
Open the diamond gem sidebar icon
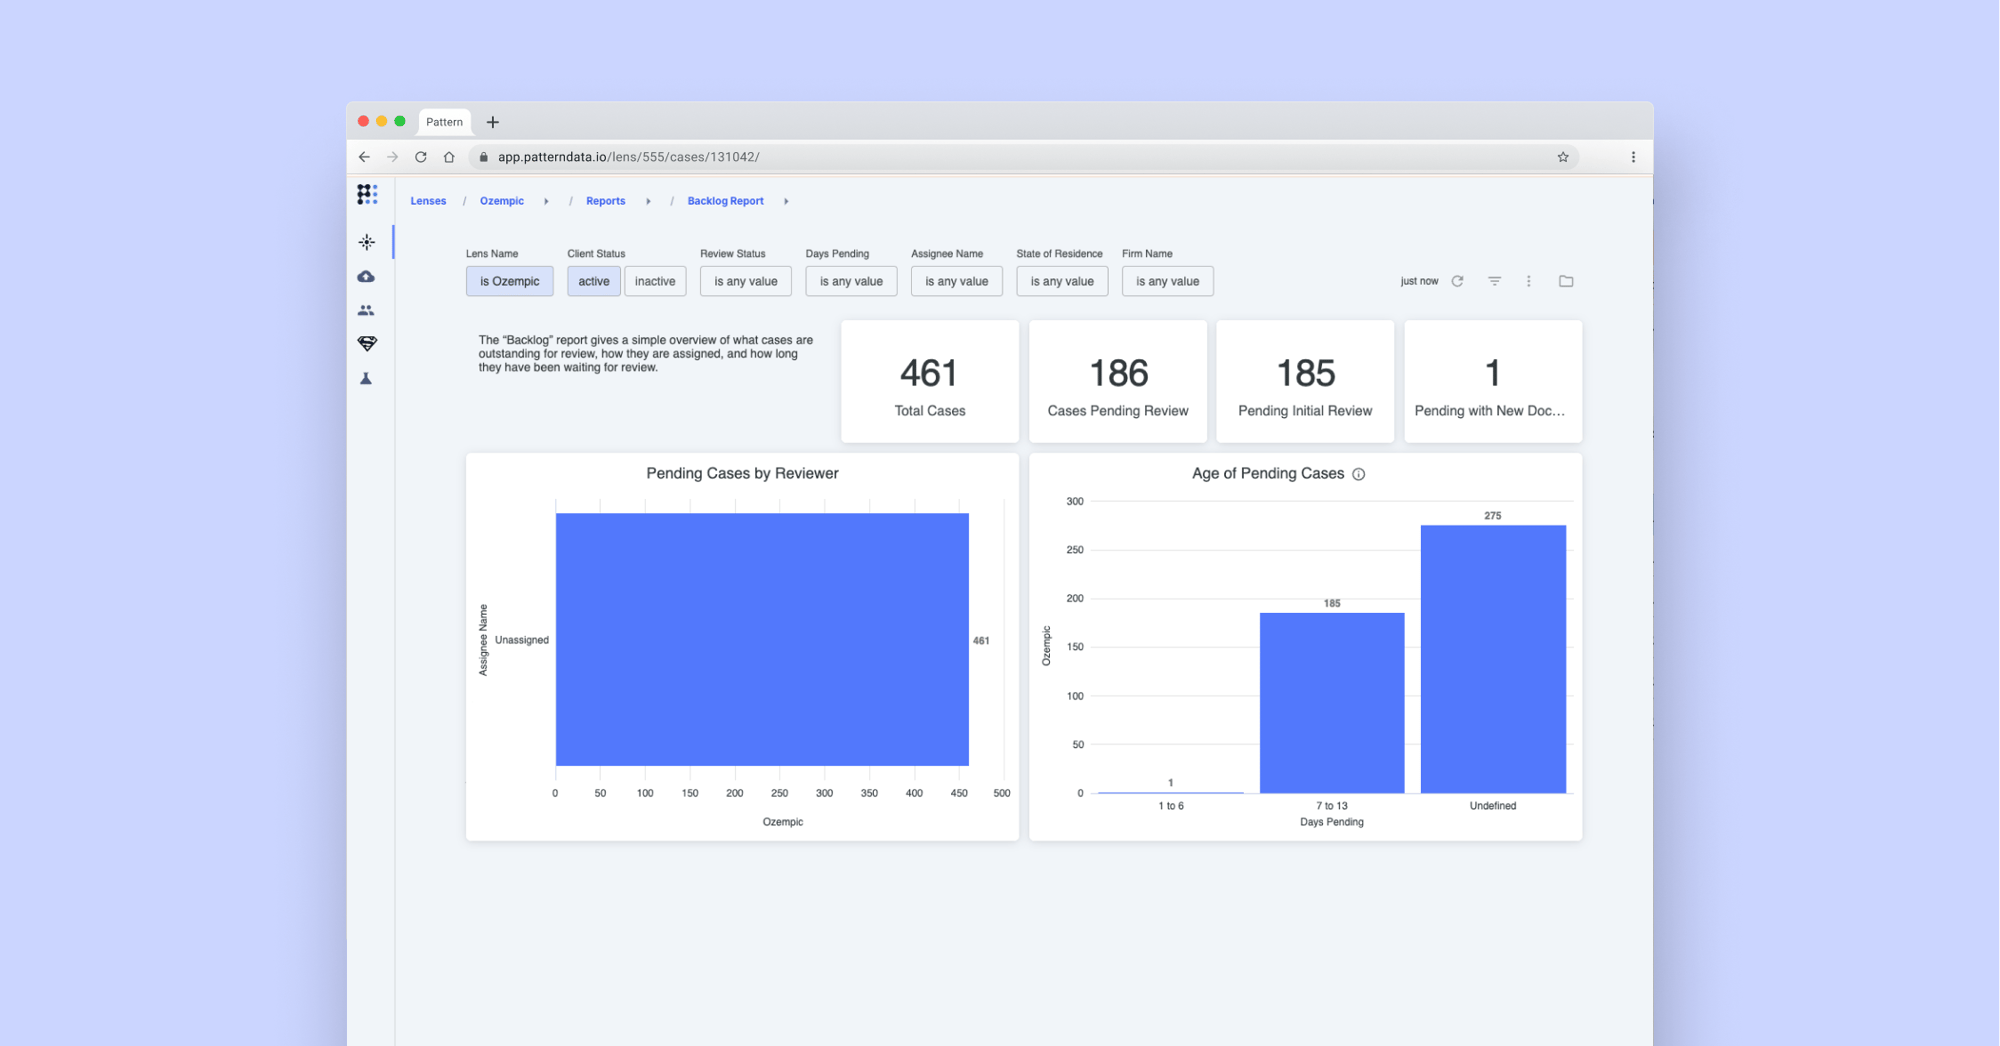pyautogui.click(x=367, y=343)
